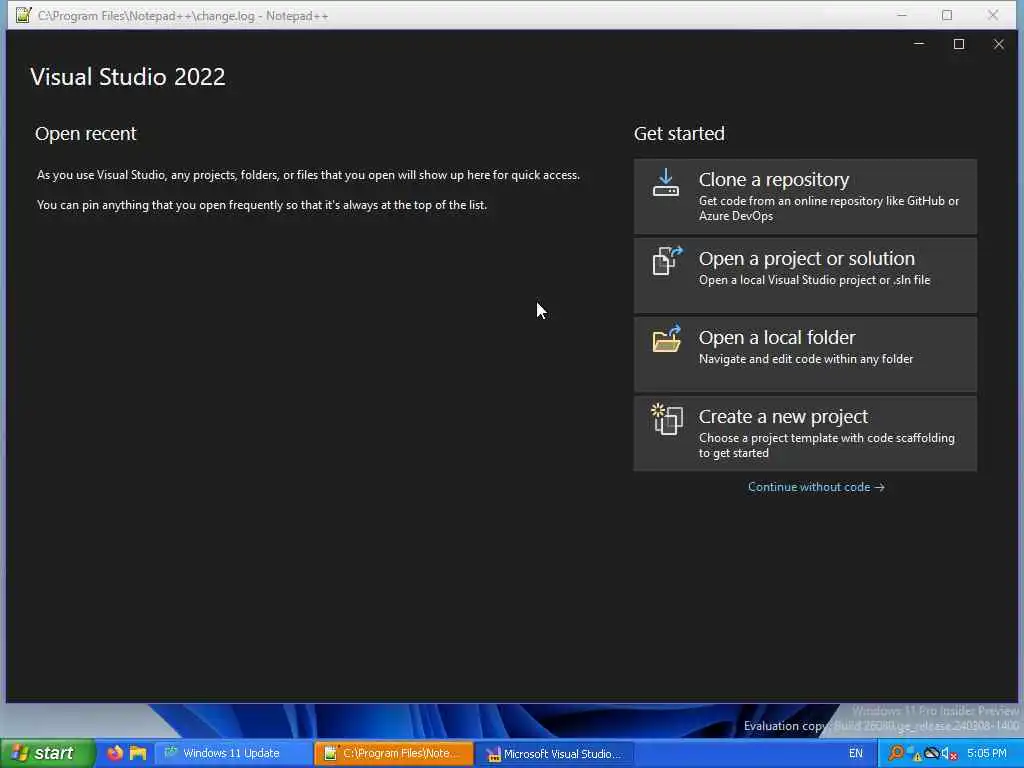Click the Open a project or solution icon
1024x768 pixels.
[667, 261]
